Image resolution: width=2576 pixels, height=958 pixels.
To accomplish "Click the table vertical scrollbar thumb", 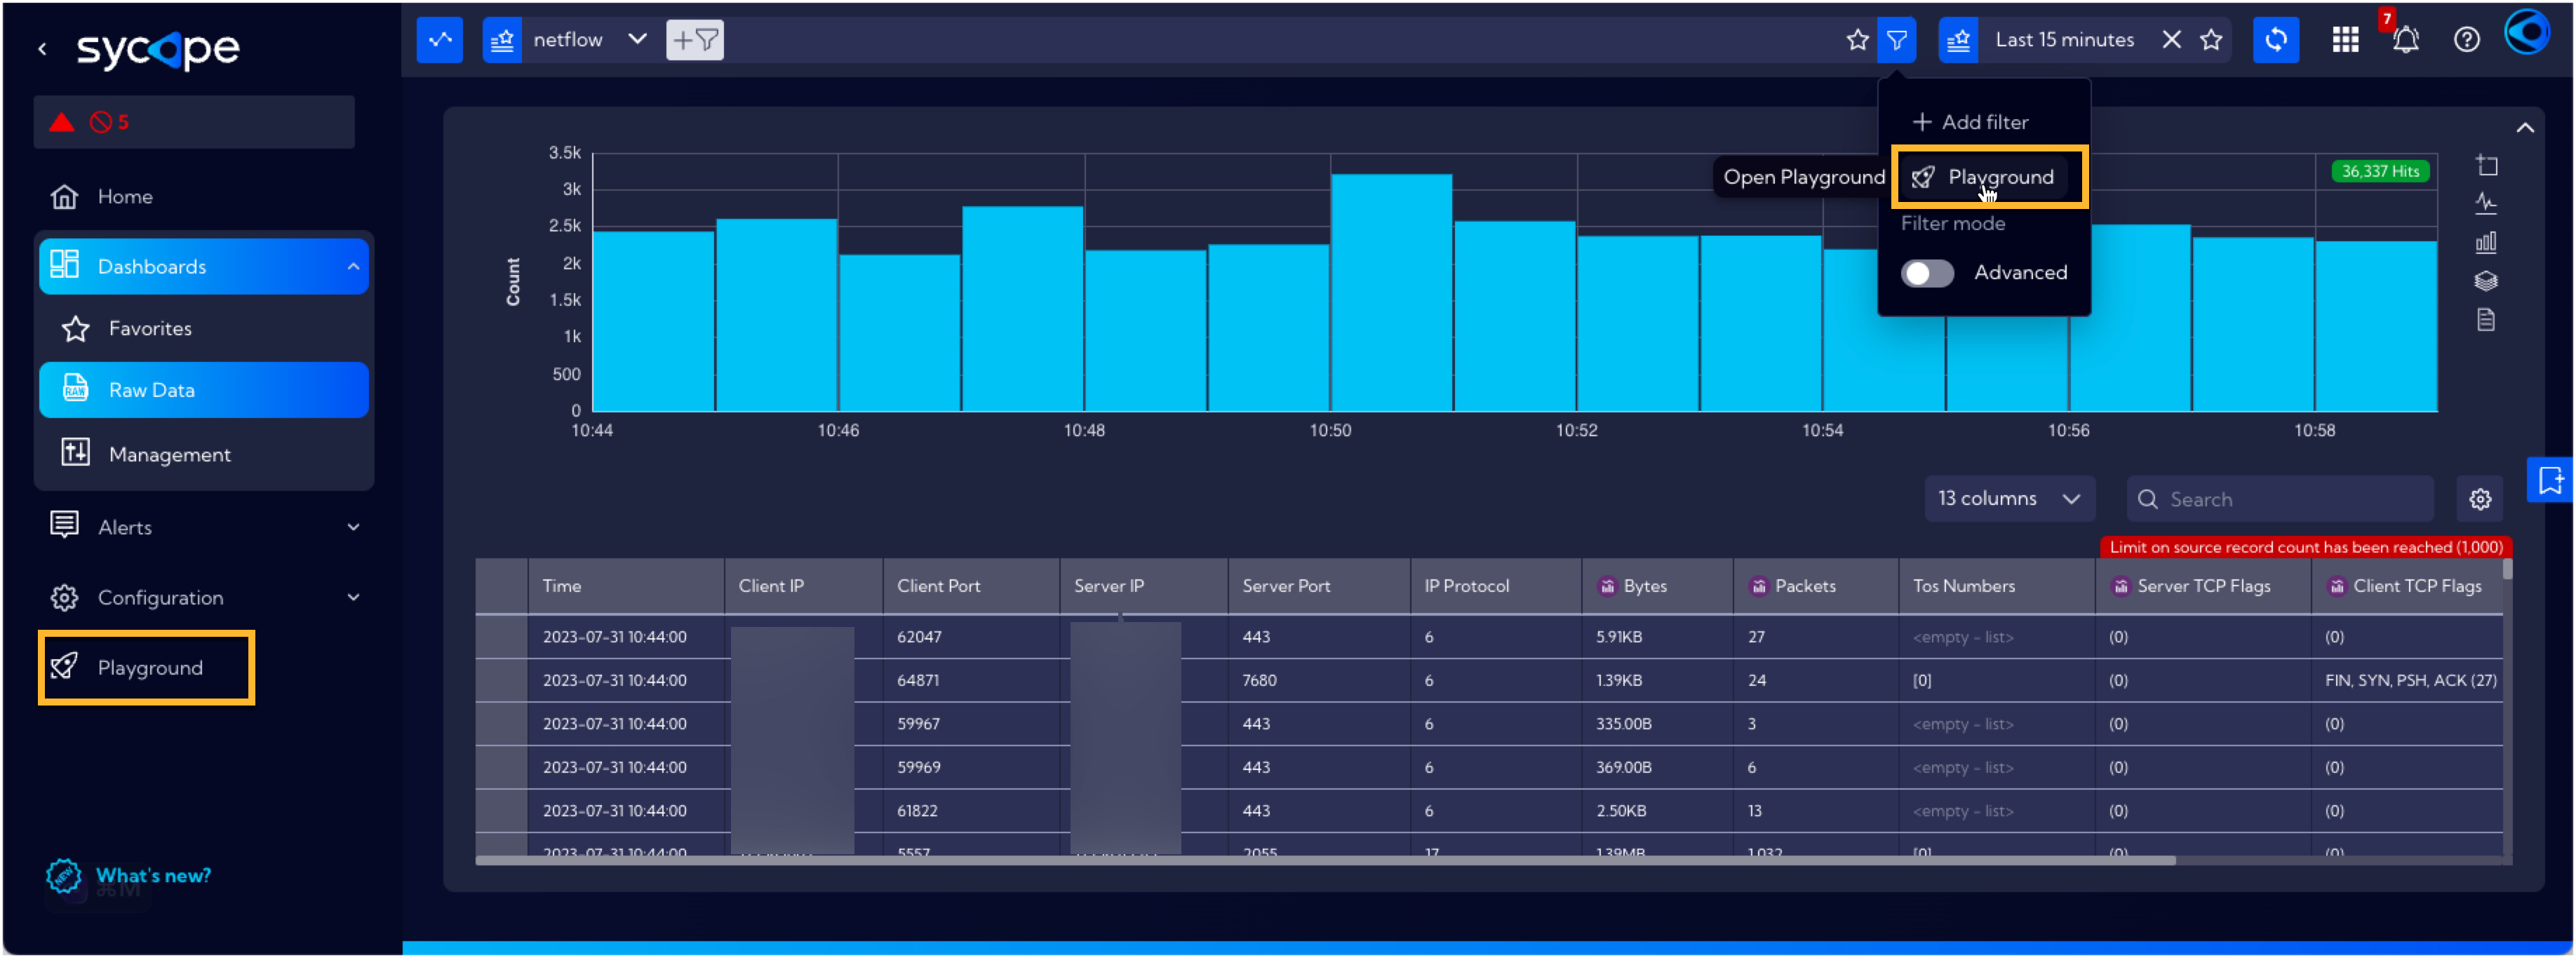I will tap(2506, 570).
